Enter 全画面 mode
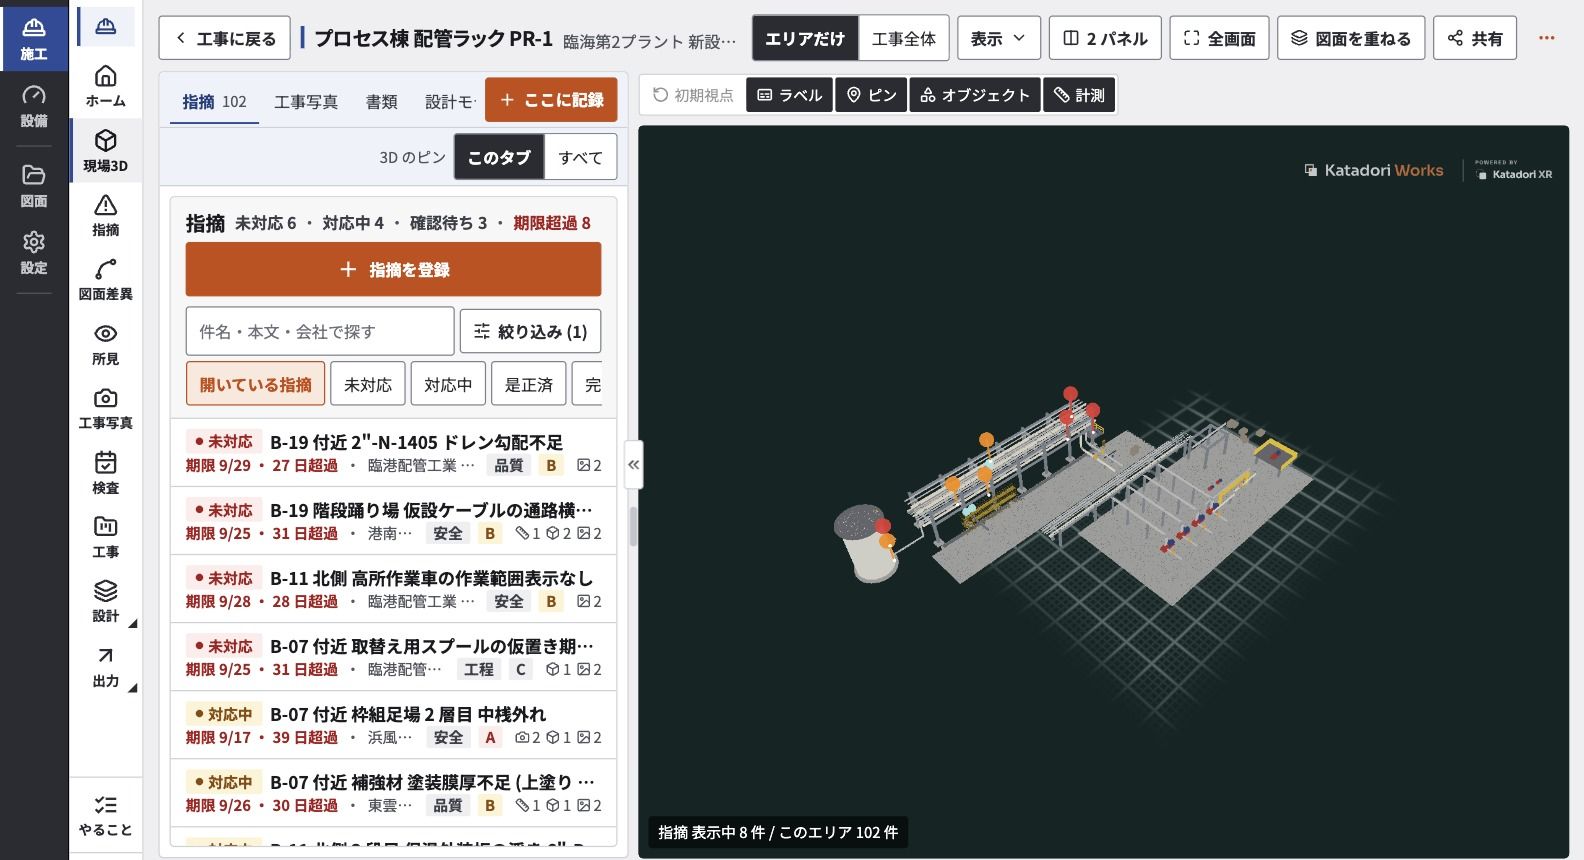1584x860 pixels. [x=1219, y=38]
